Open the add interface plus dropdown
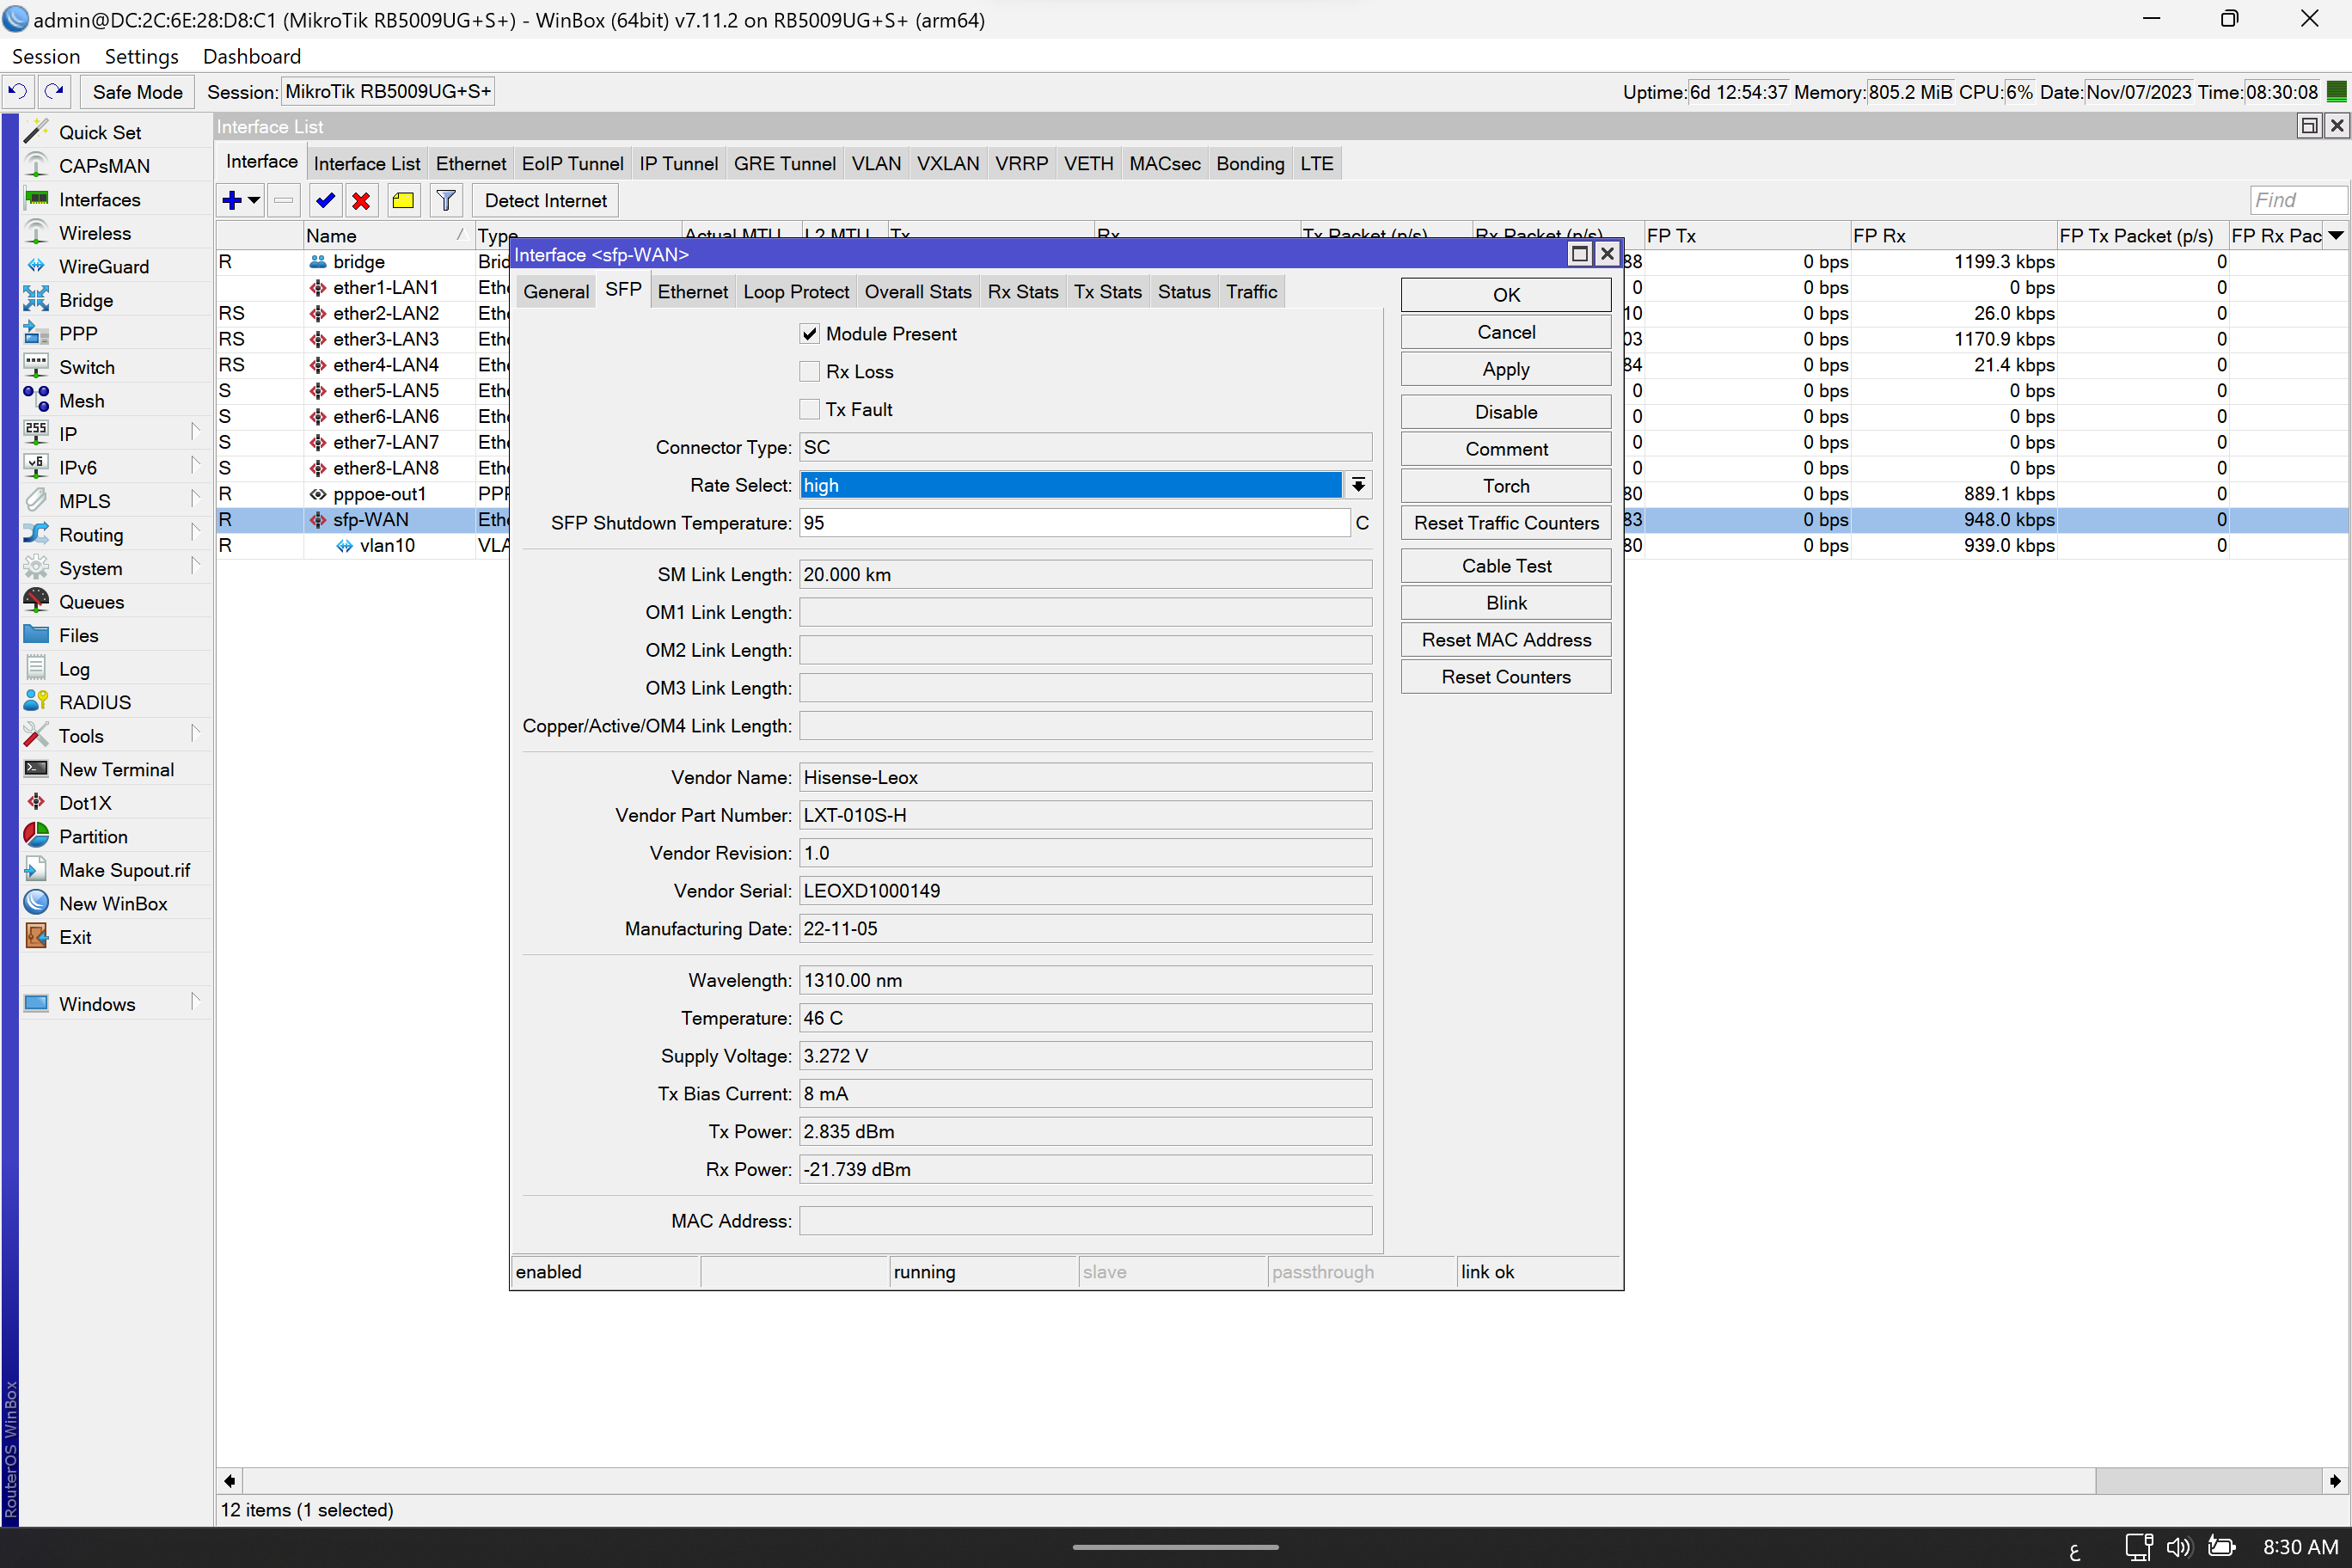 (x=240, y=200)
